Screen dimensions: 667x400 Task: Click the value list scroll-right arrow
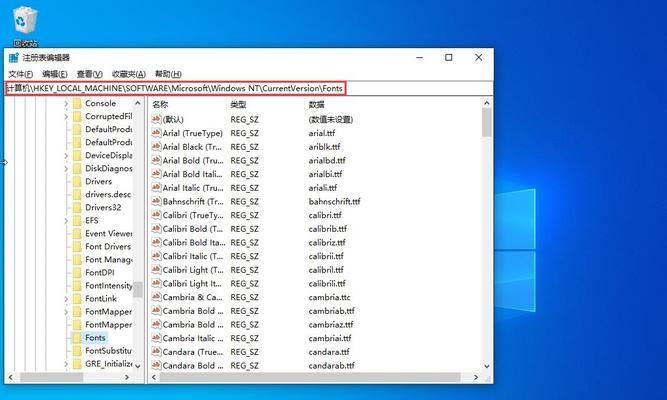(x=476, y=377)
